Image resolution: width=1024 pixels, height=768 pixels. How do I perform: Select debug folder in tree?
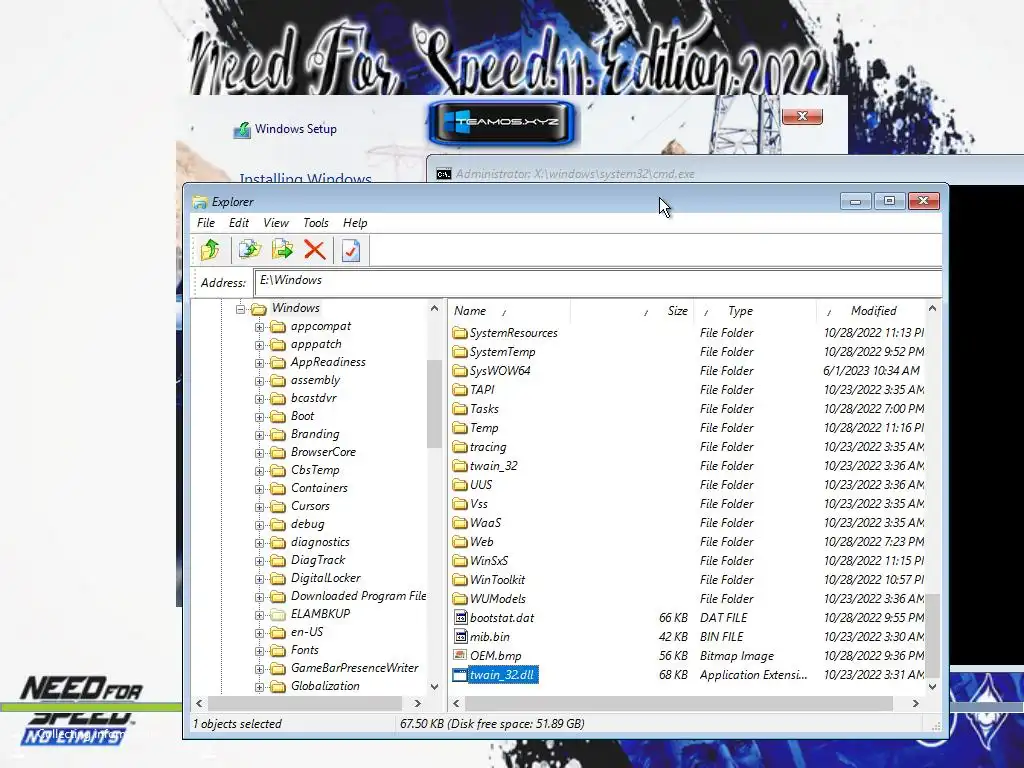click(308, 524)
